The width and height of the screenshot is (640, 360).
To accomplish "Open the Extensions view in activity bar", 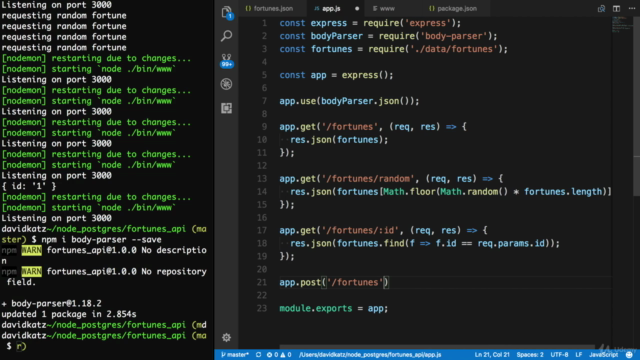I will (227, 108).
